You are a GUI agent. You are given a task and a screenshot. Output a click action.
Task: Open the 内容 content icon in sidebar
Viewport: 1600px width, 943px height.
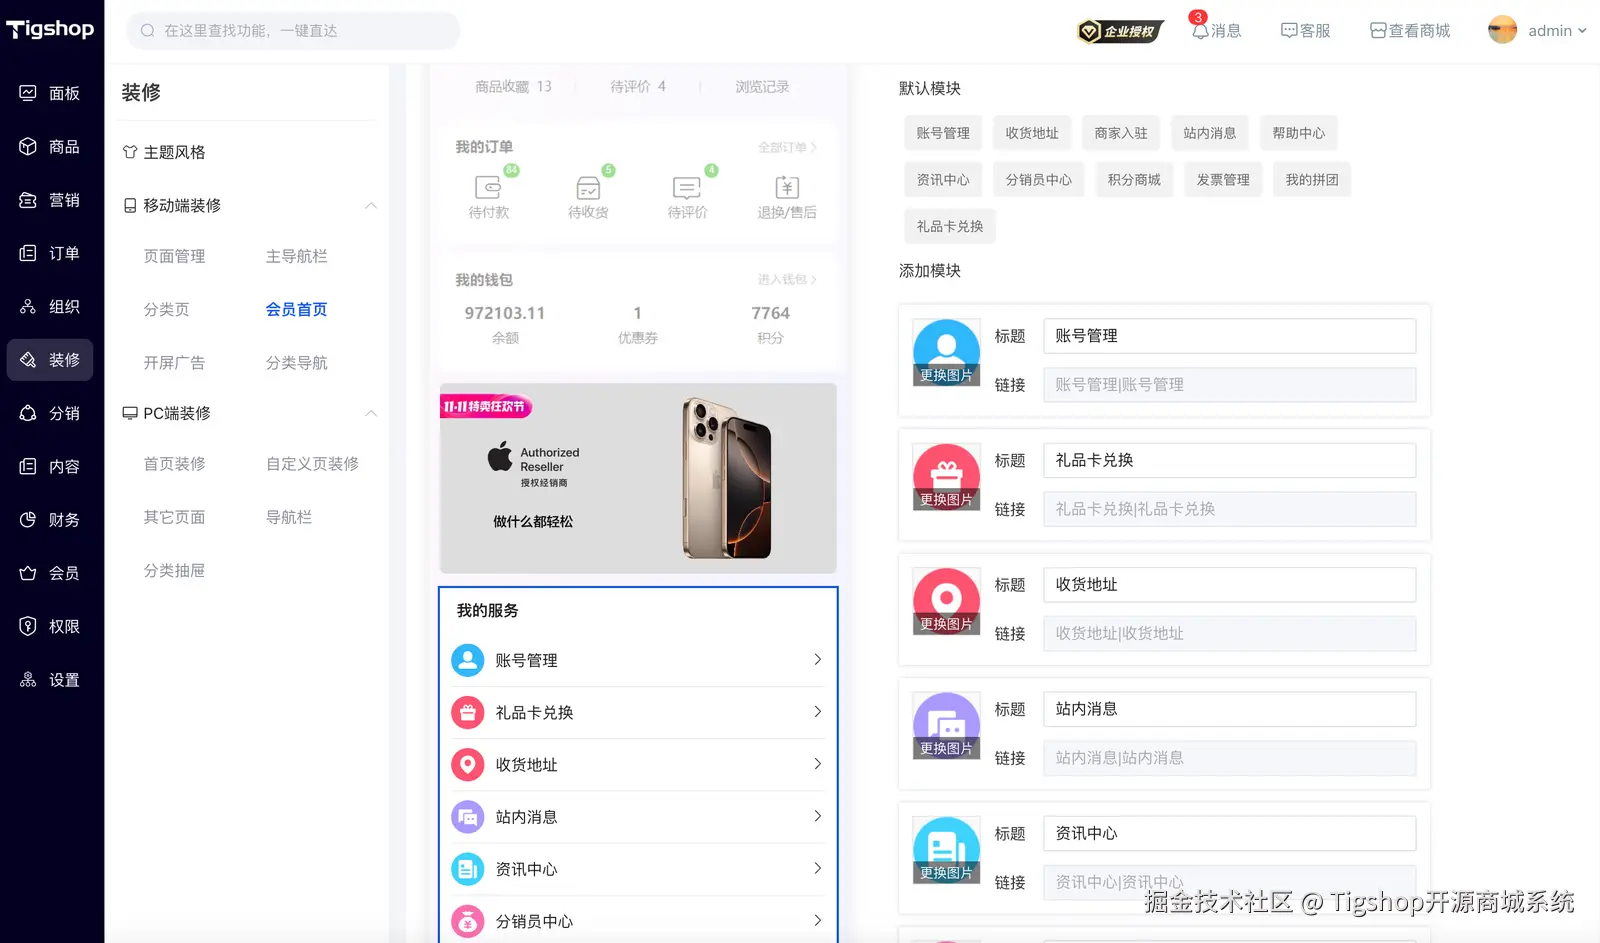[28, 466]
